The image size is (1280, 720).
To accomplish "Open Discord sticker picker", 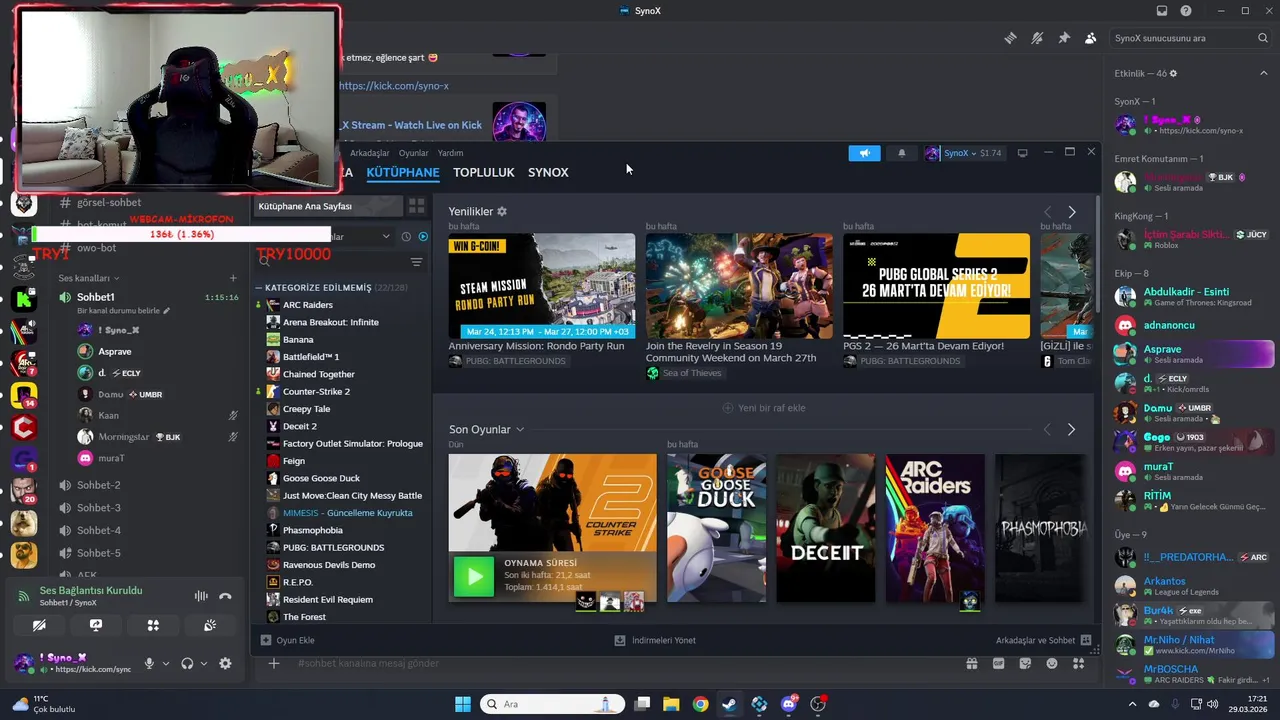I will pos(1025,663).
